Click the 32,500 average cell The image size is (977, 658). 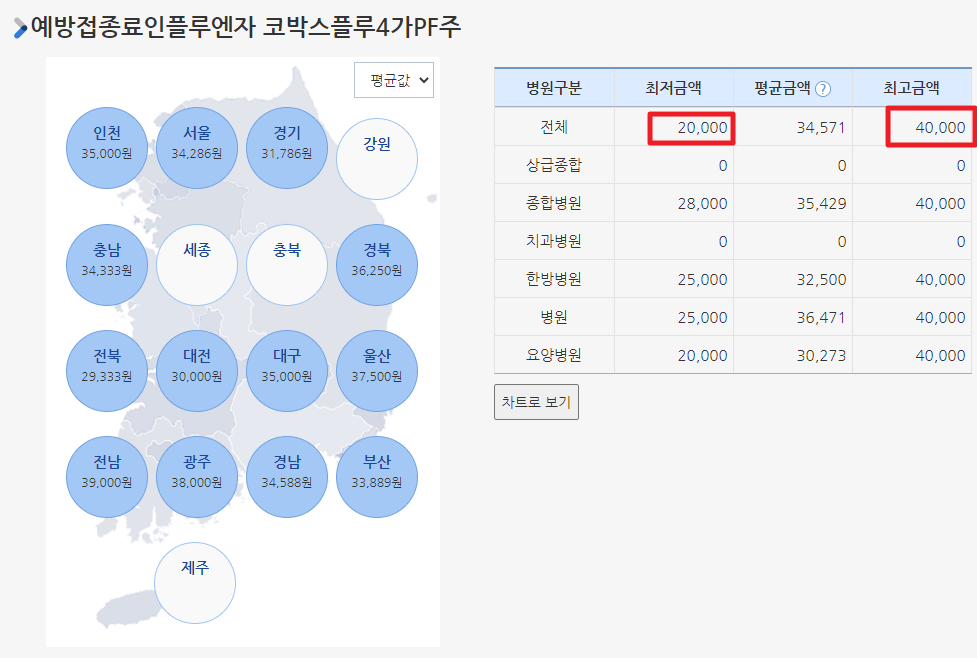point(793,279)
